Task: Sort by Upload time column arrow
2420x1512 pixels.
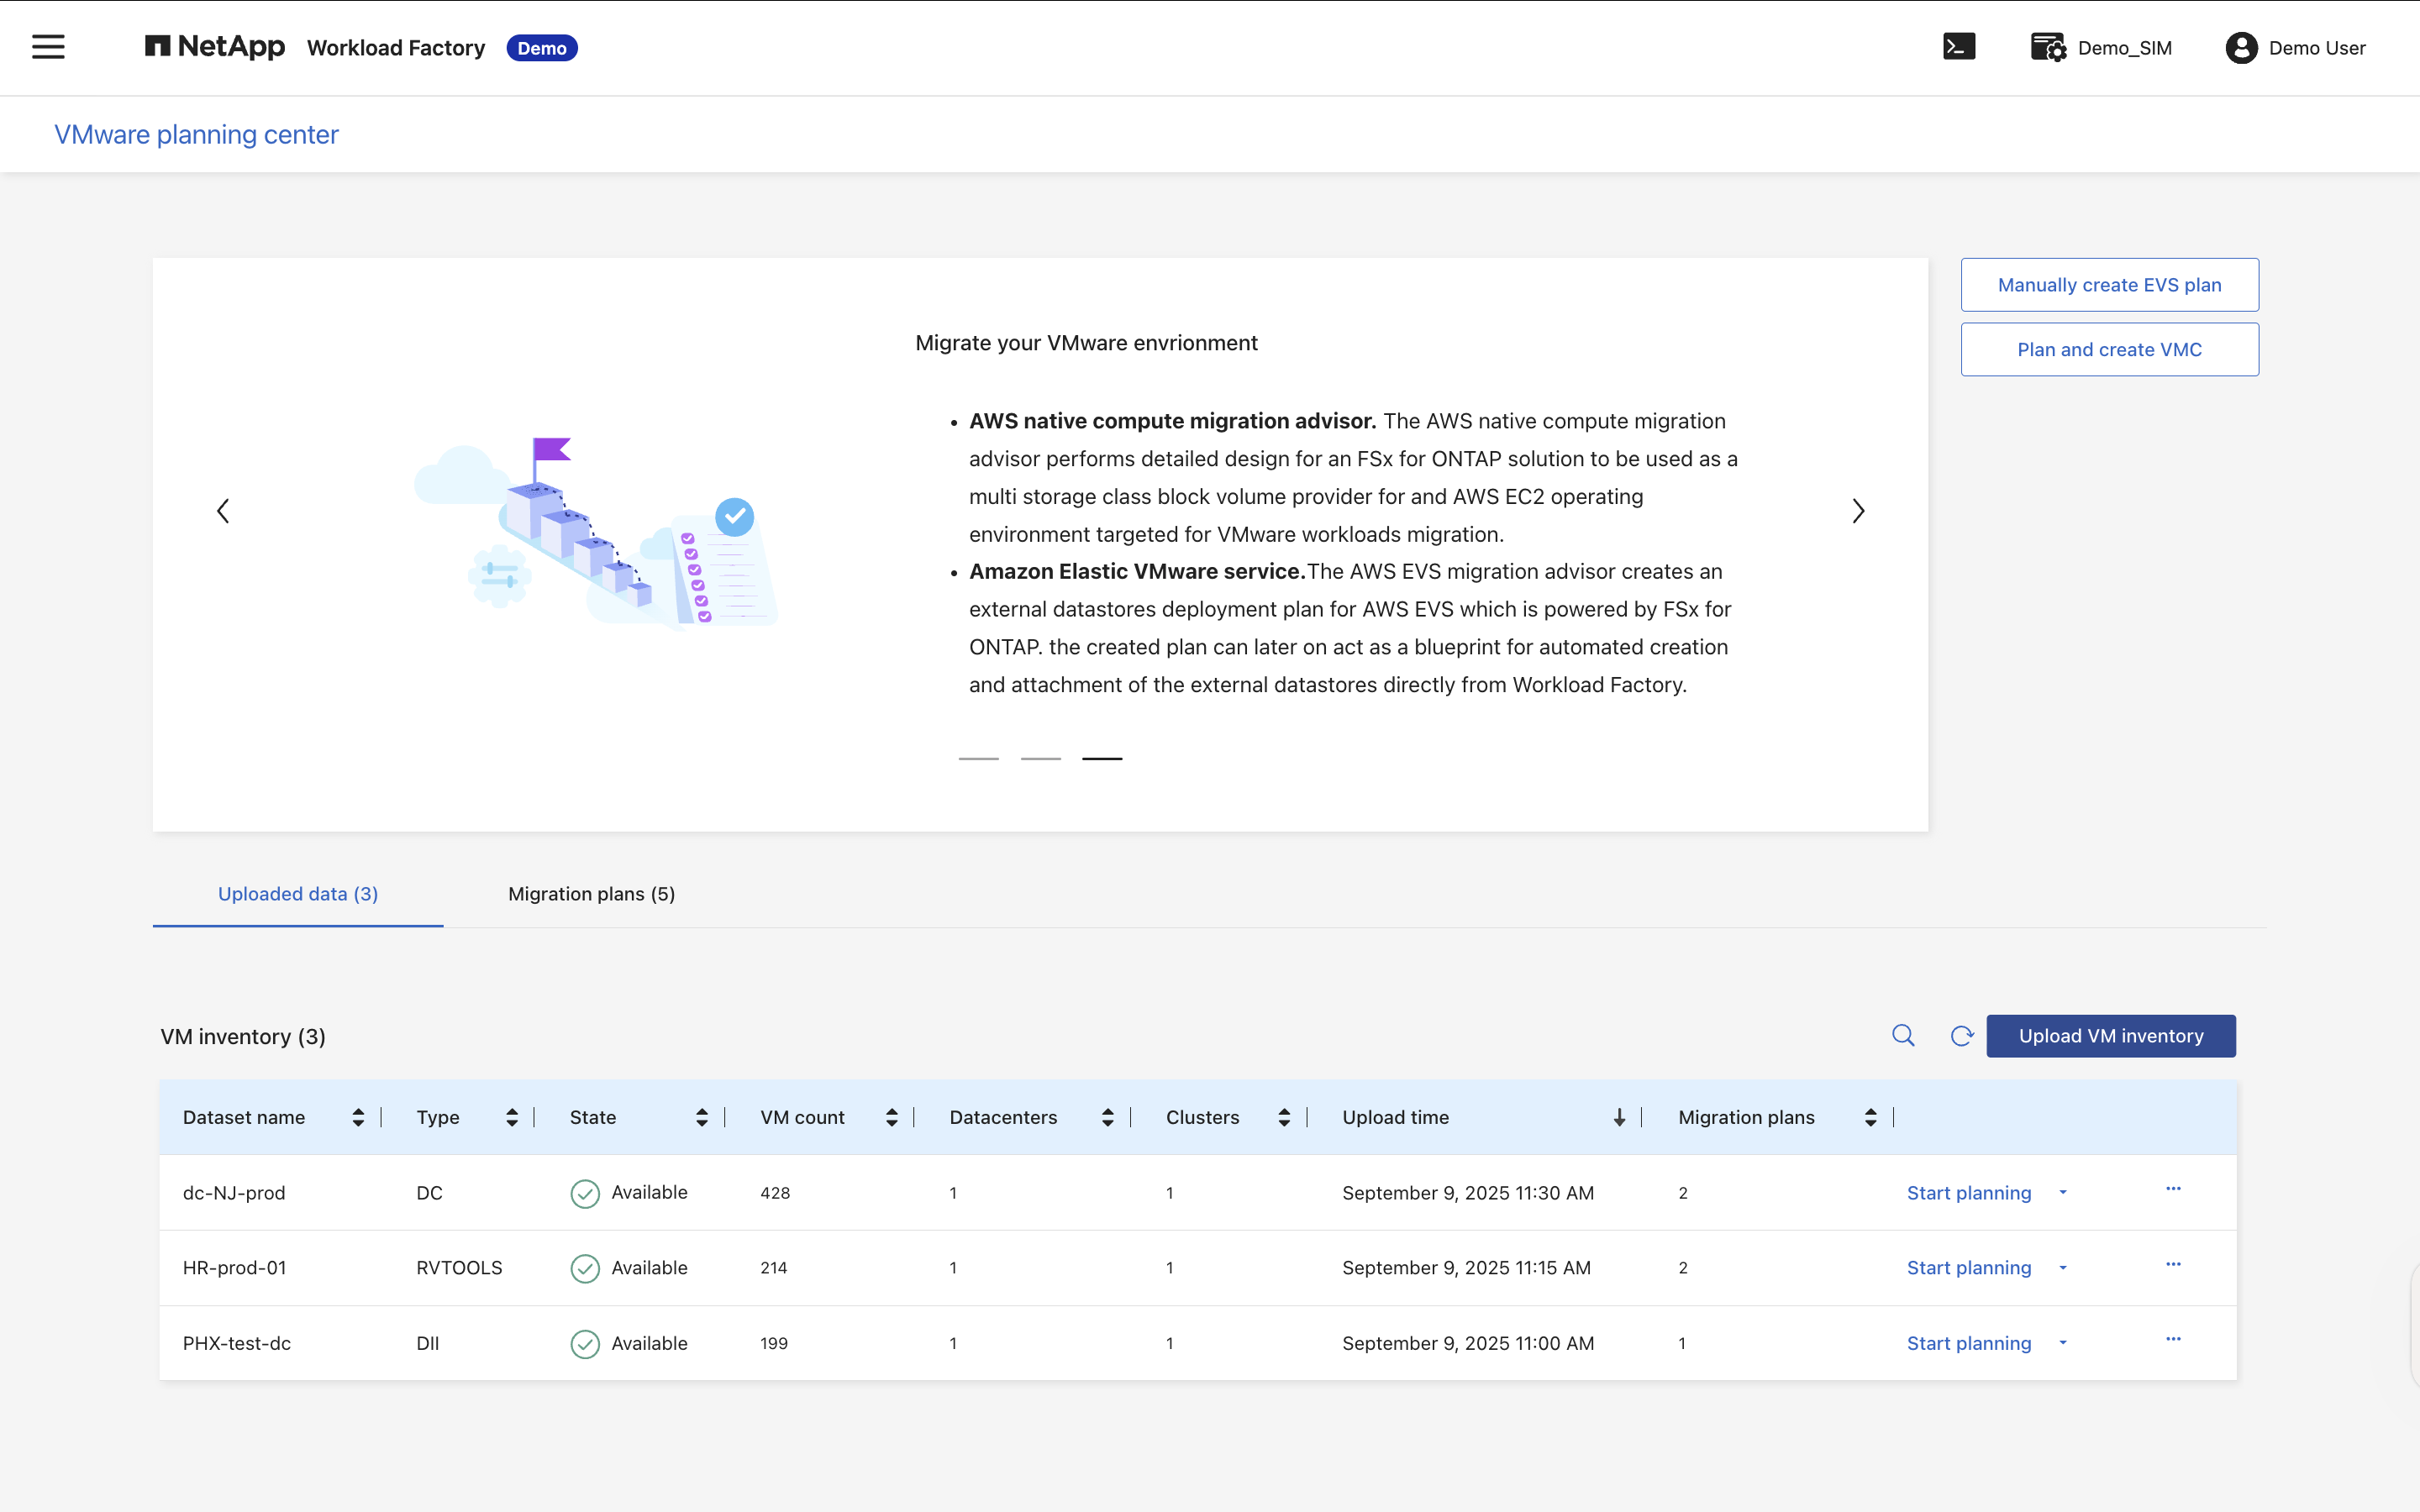Action: pos(1619,1117)
